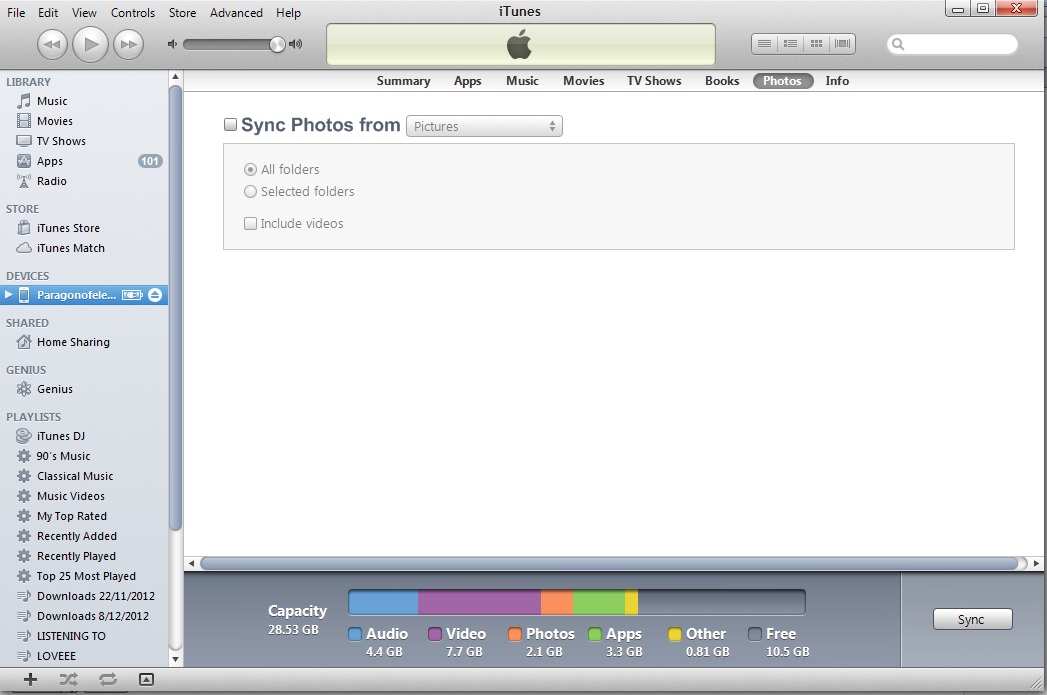
Task: Switch to grid view icon
Action: [x=816, y=43]
